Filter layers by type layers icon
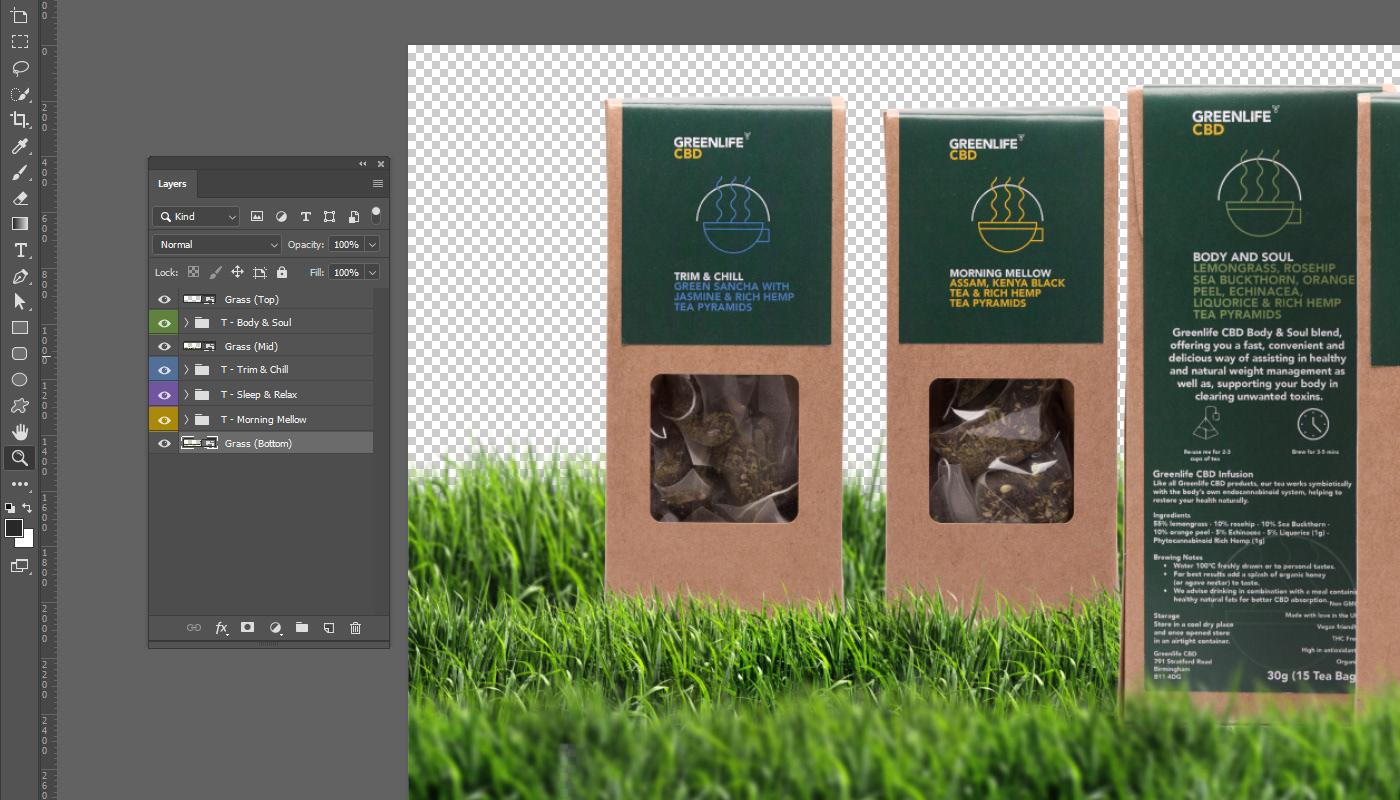Image resolution: width=1400 pixels, height=800 pixels. [x=305, y=217]
